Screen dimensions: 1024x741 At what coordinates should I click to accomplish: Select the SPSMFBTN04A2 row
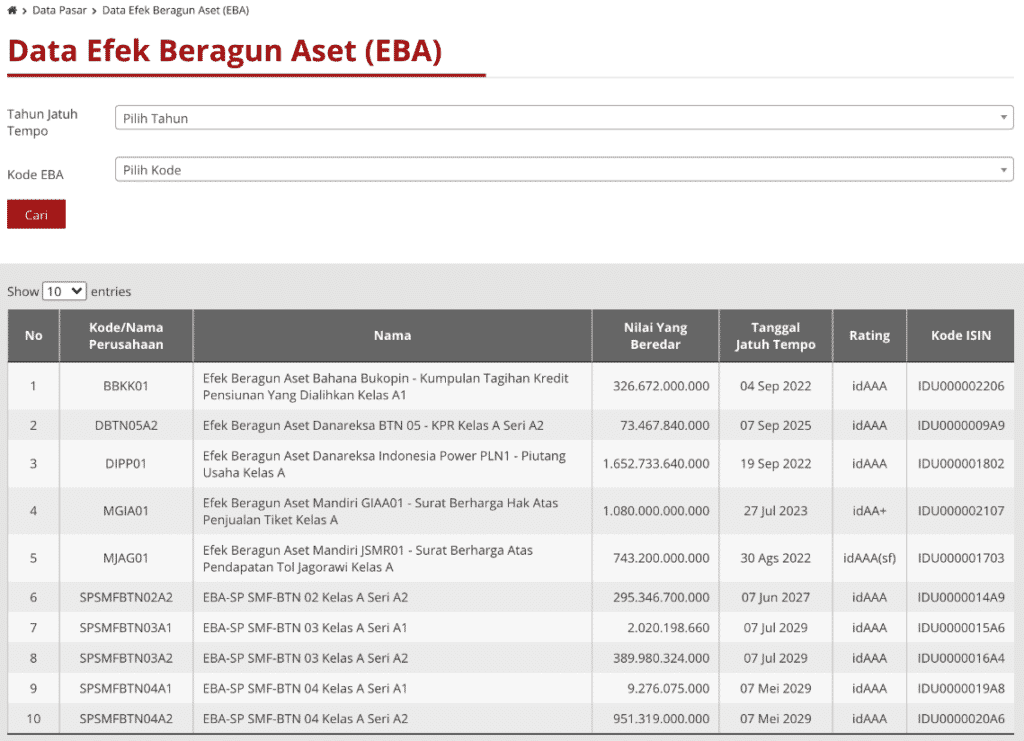click(x=126, y=718)
